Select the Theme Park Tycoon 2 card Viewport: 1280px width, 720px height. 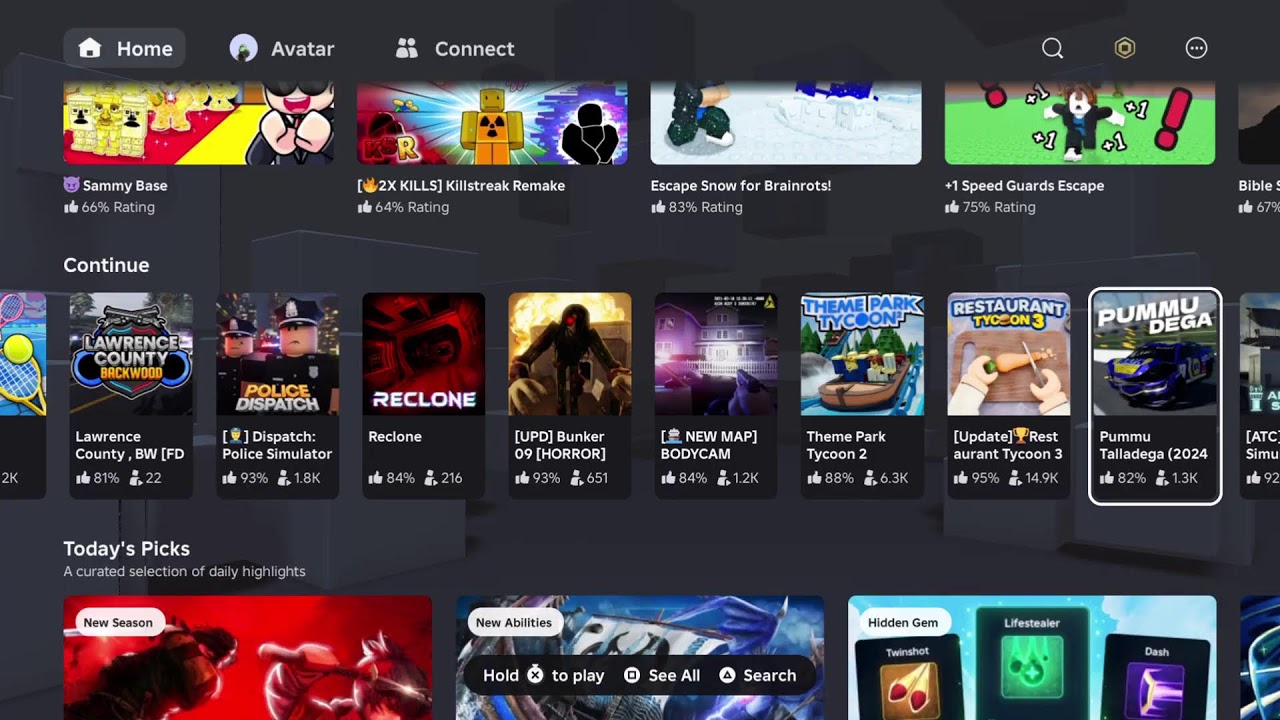coord(863,396)
